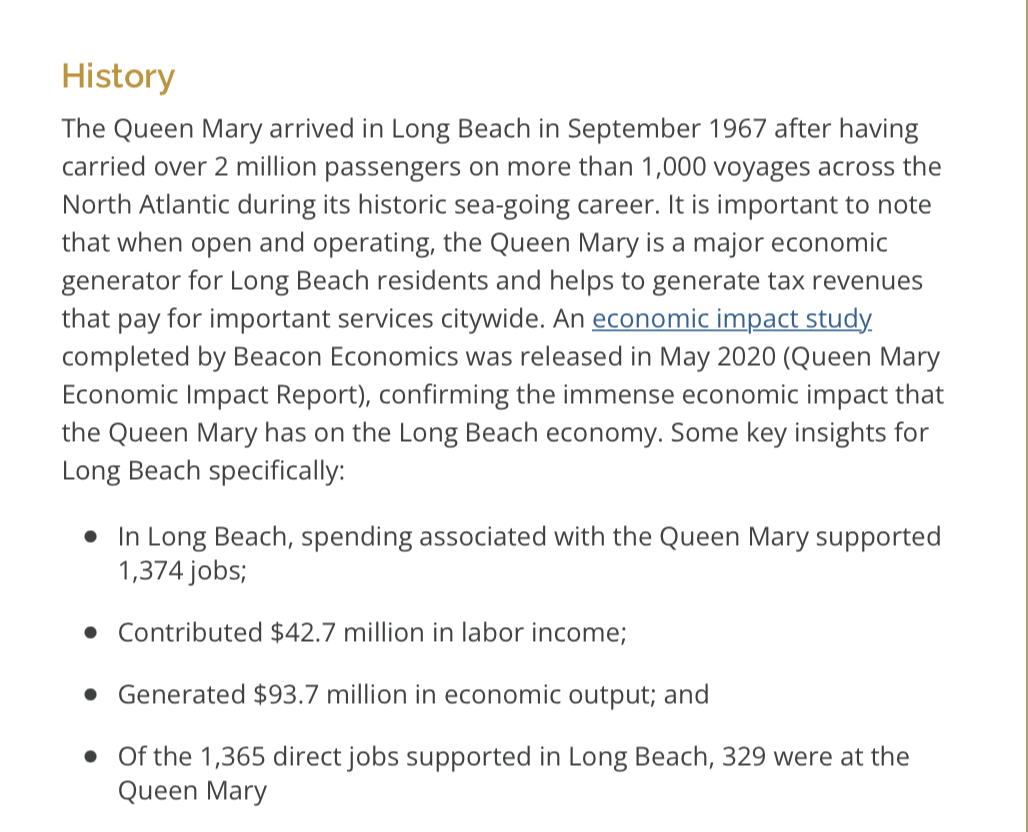Click 'Long Beach specifically:' text

point(203,471)
